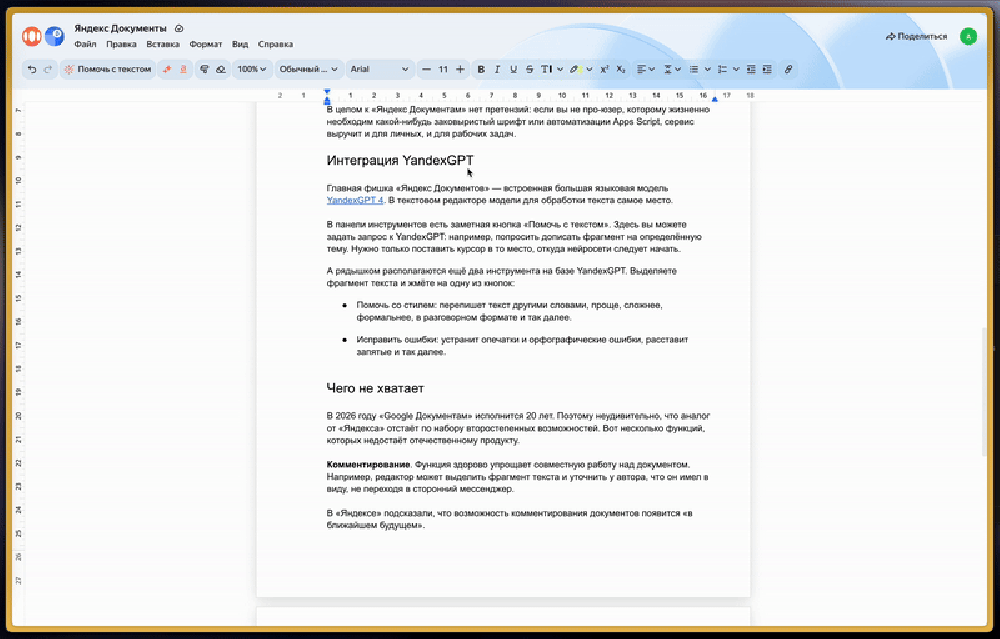Open the 'Вид' menu

240,44
